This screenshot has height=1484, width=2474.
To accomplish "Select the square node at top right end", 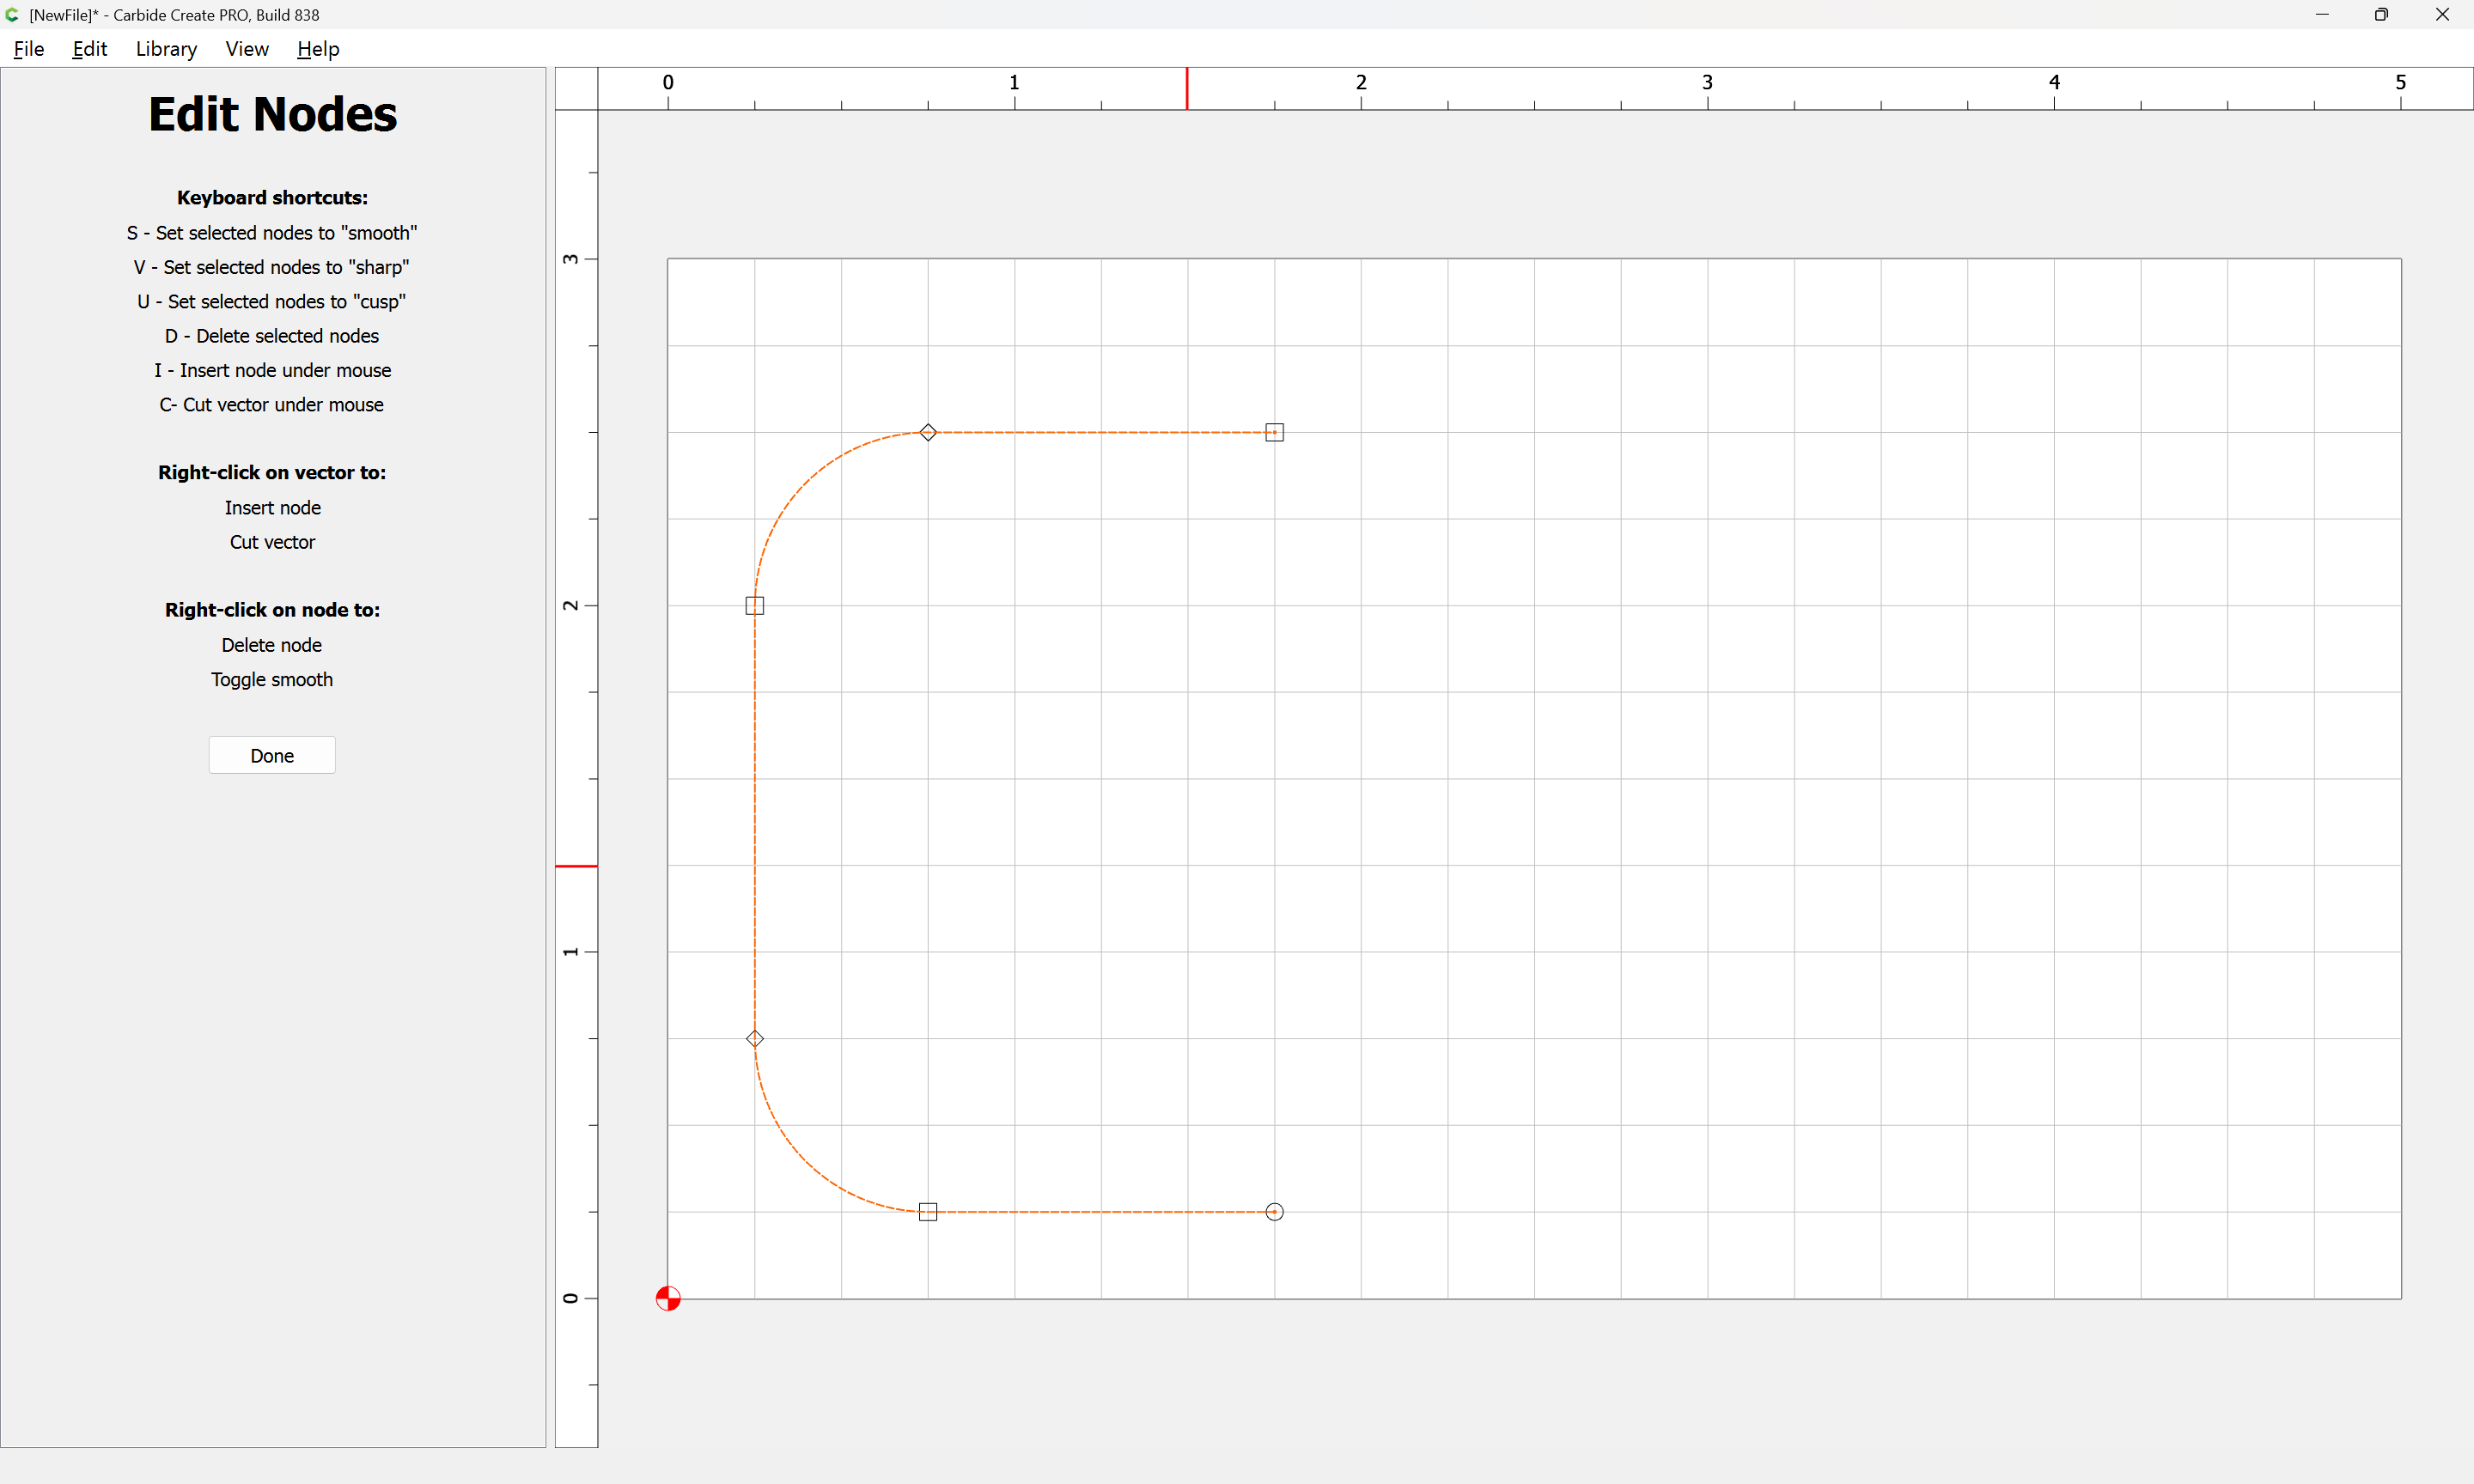I will [1274, 432].
